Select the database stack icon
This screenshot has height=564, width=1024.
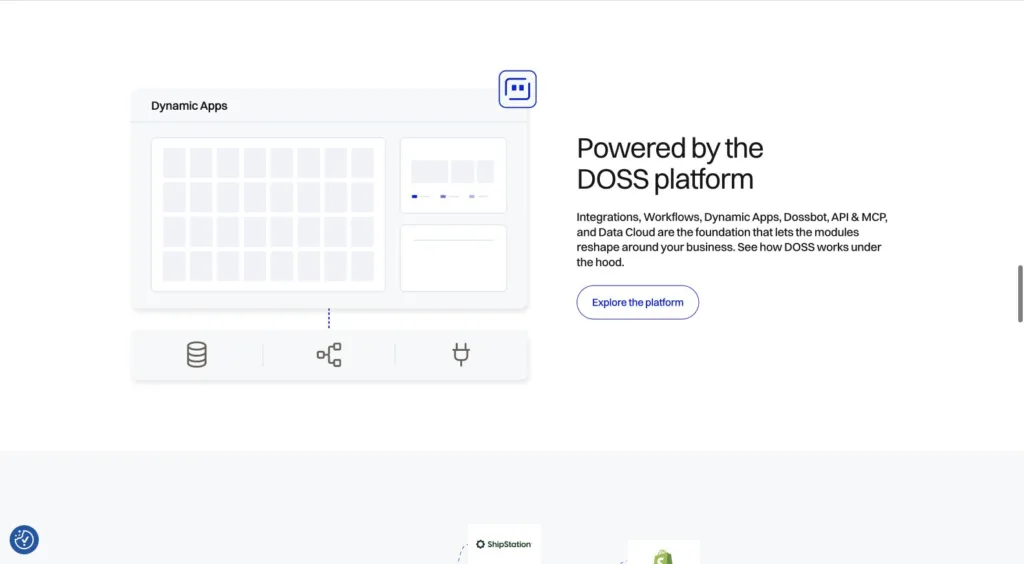(x=197, y=354)
